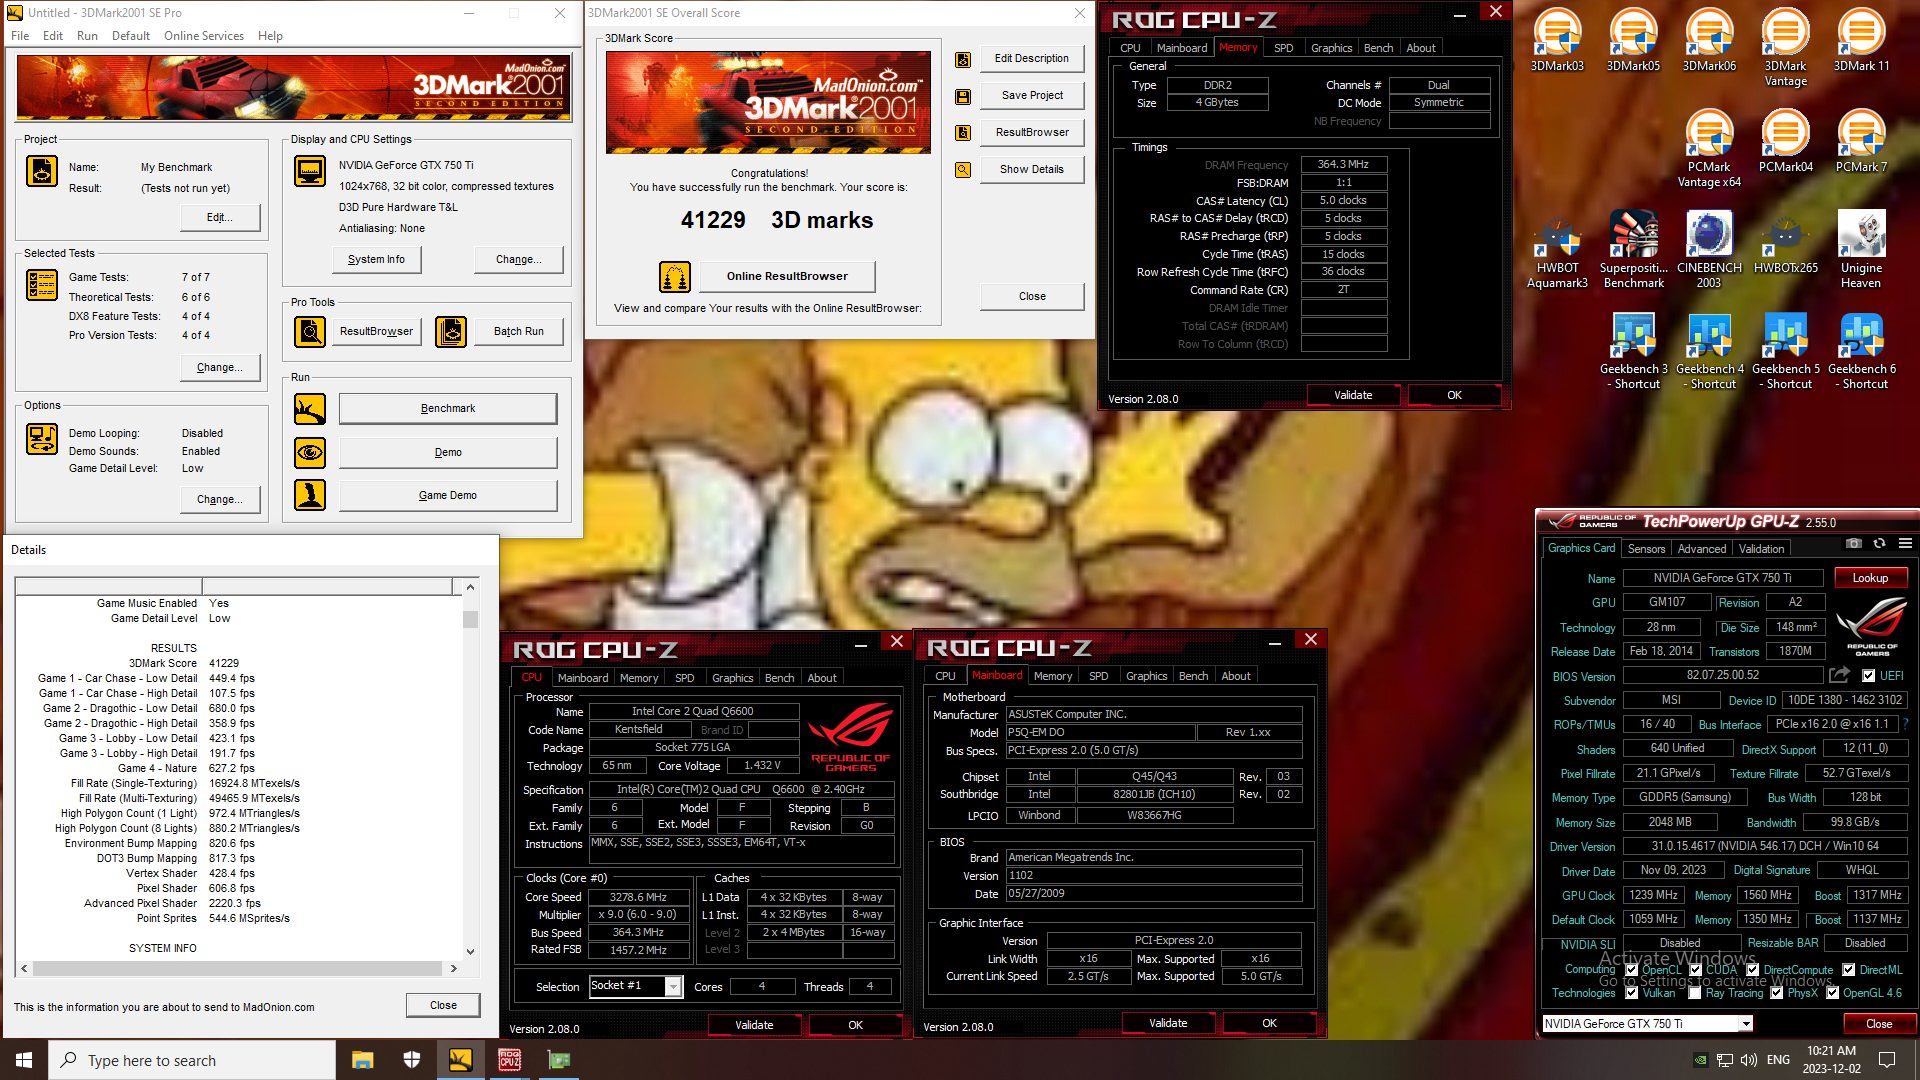Open Geekbench 6 shortcut
The height and width of the screenshot is (1080, 1920).
1861,351
